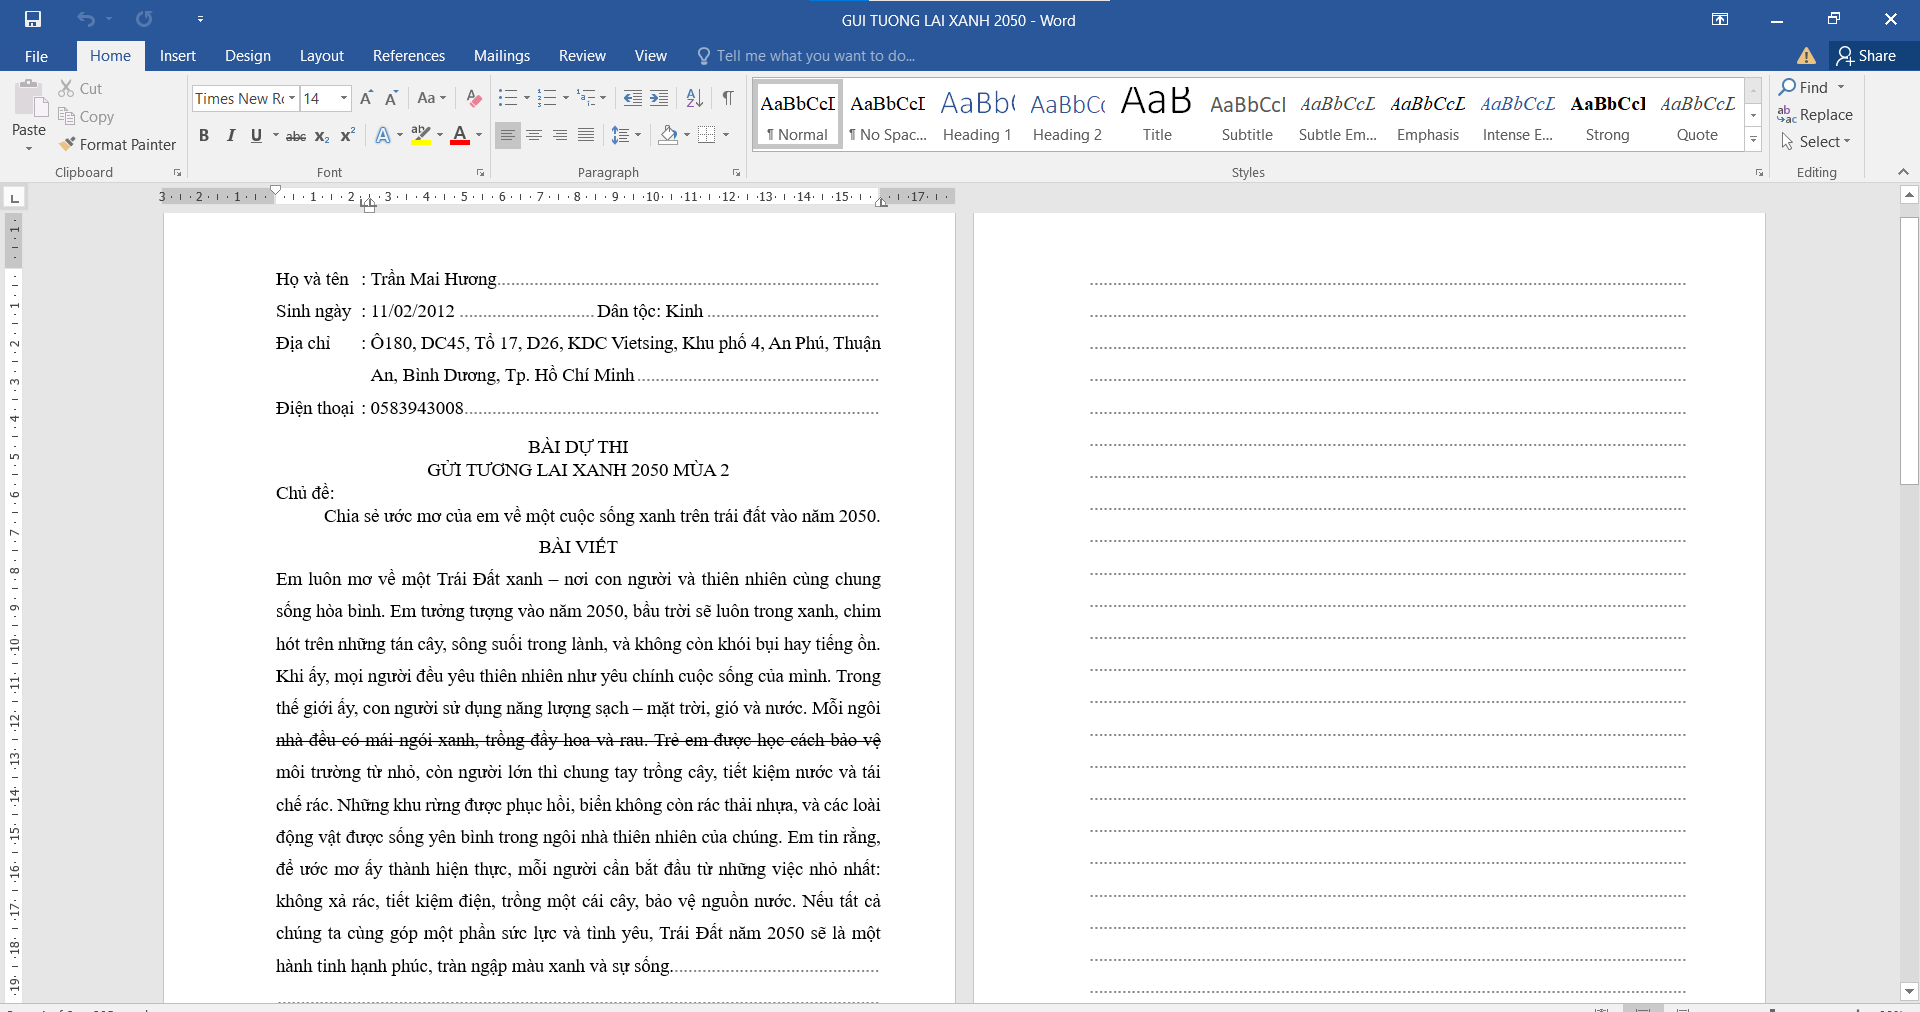1920x1012 pixels.
Task: Cut the selected text
Action: tap(80, 89)
